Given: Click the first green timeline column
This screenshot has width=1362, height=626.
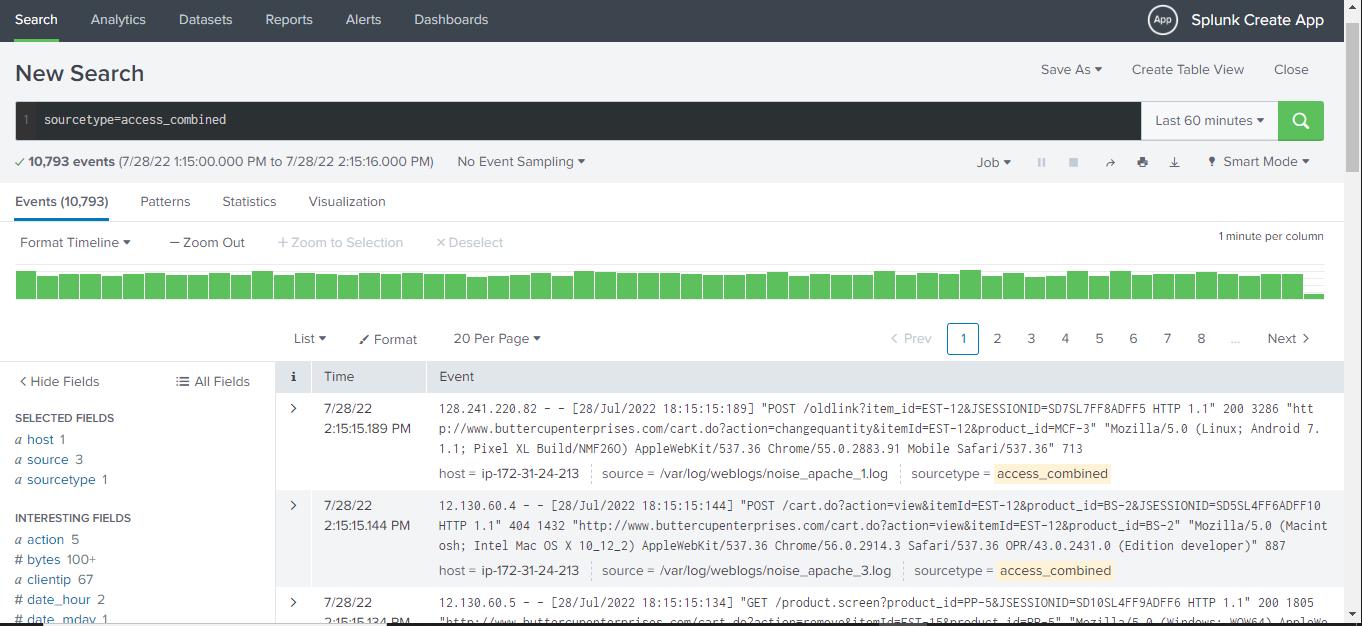Looking at the screenshot, I should point(25,285).
